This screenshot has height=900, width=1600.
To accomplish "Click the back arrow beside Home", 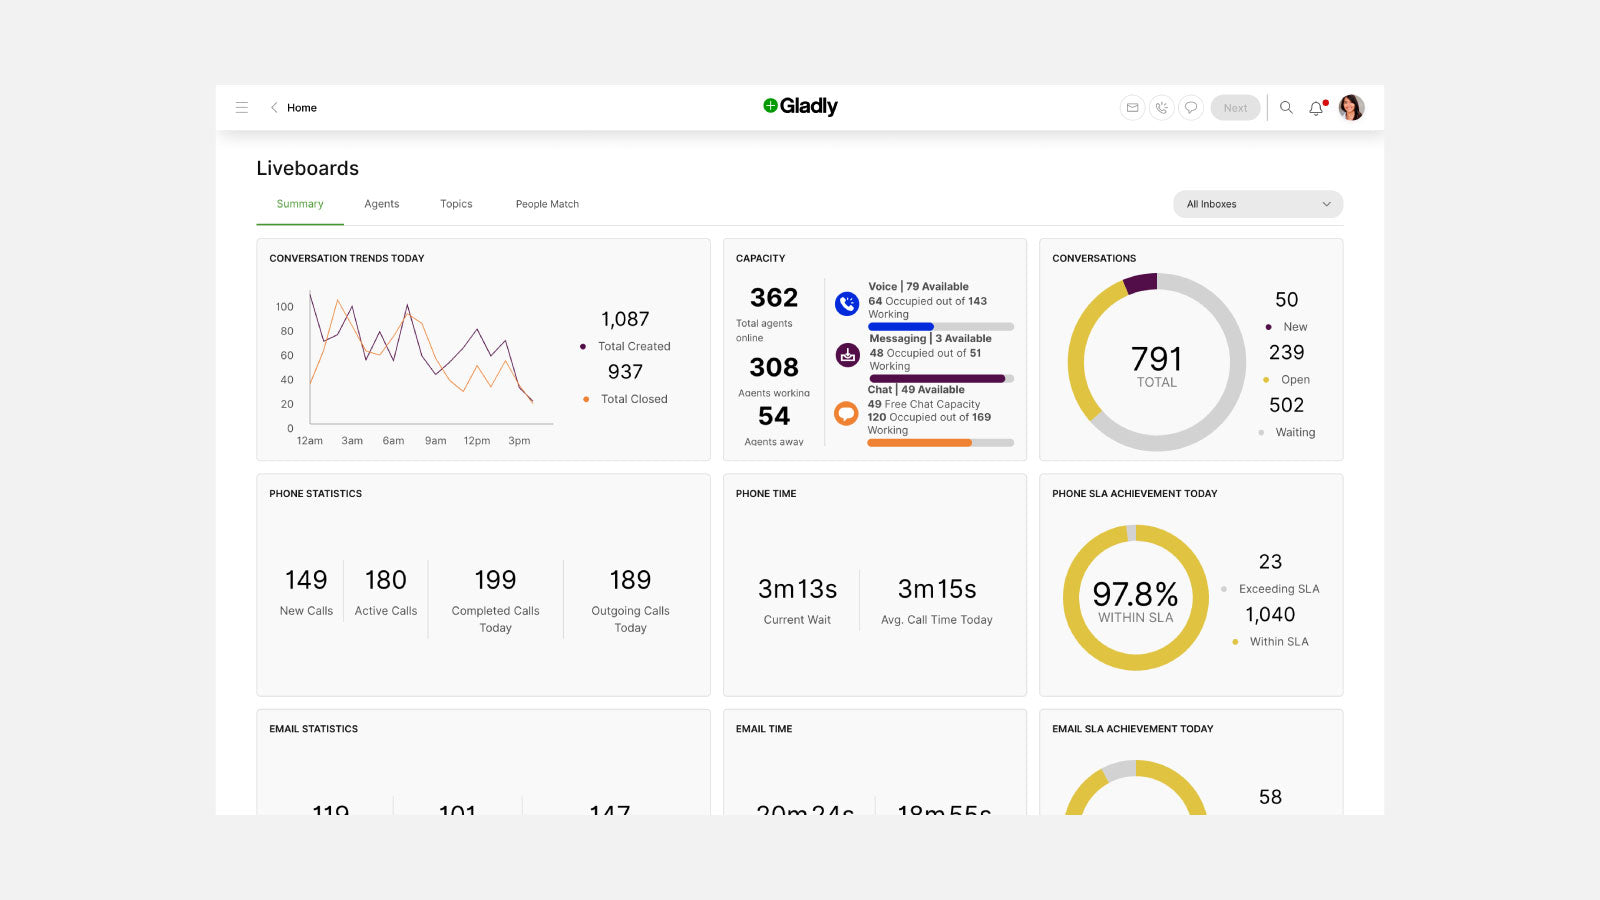I will pyautogui.click(x=274, y=108).
